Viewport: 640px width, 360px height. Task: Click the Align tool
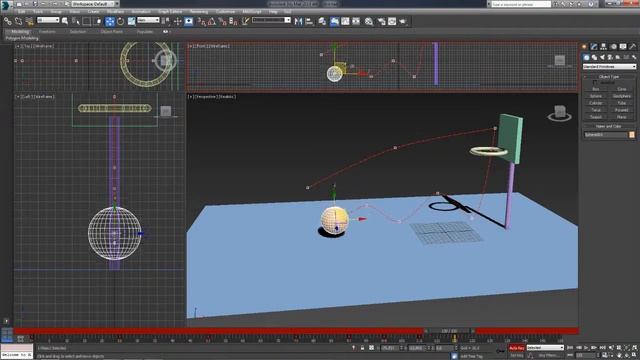[x=309, y=21]
